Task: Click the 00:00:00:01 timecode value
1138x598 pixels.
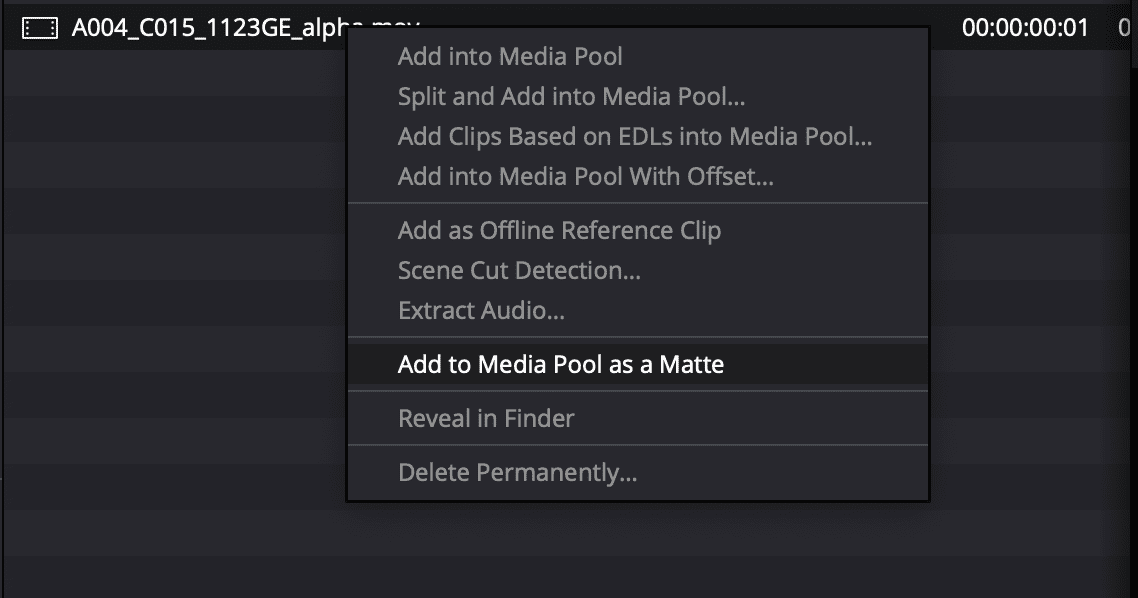Action: click(x=1024, y=29)
